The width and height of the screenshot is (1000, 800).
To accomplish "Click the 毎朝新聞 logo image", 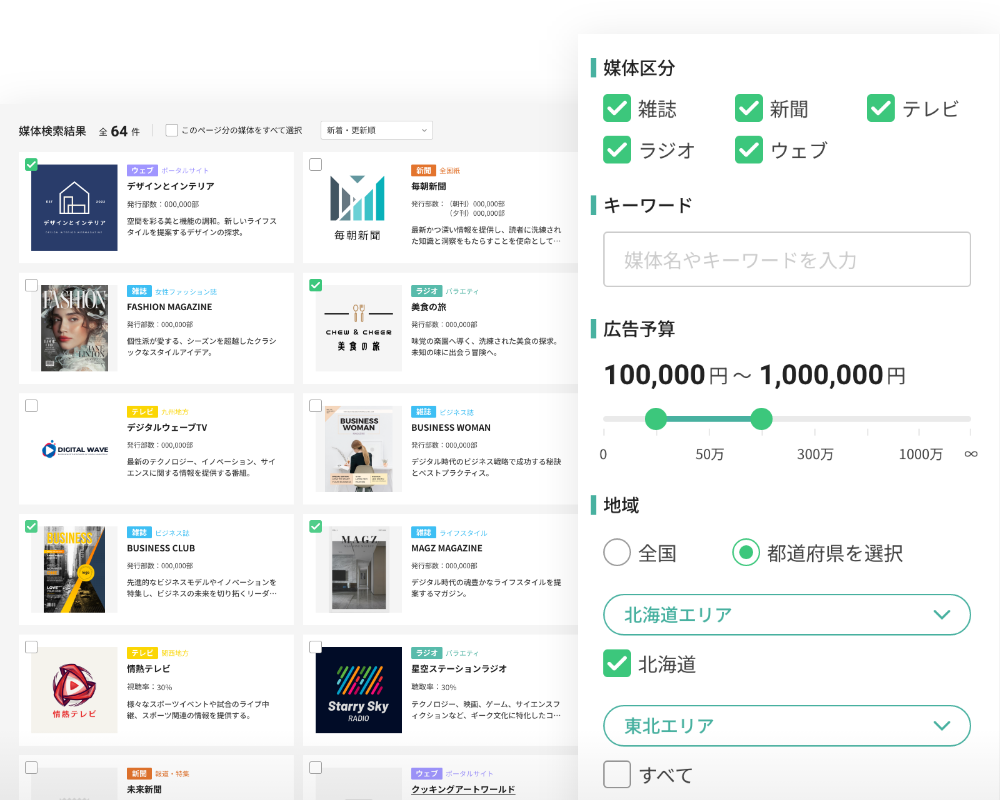I will (358, 208).
